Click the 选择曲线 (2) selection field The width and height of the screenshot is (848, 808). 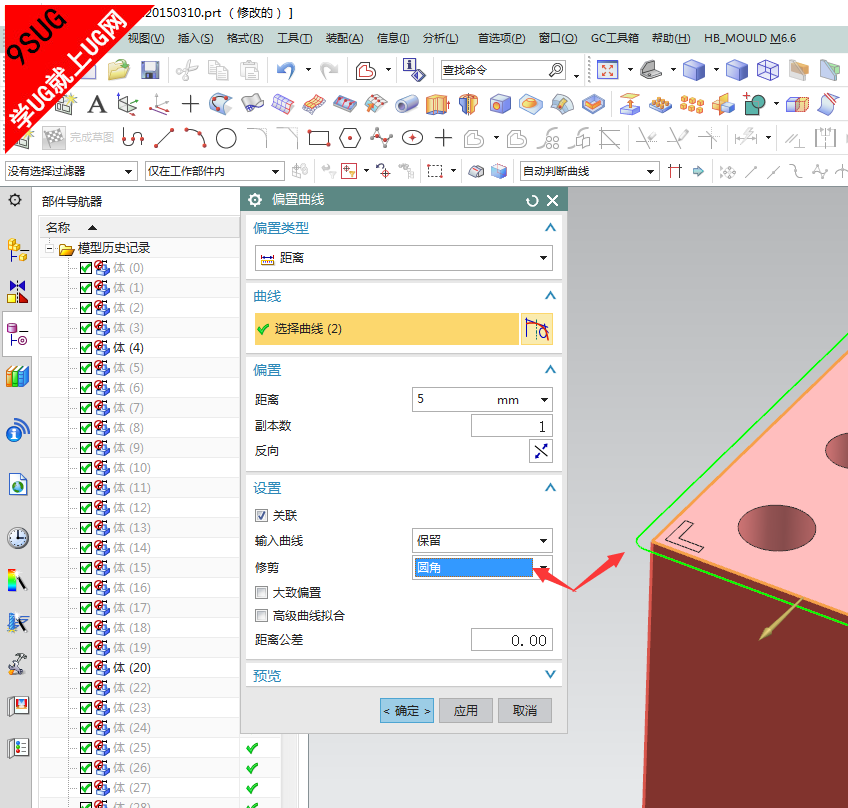[386, 329]
